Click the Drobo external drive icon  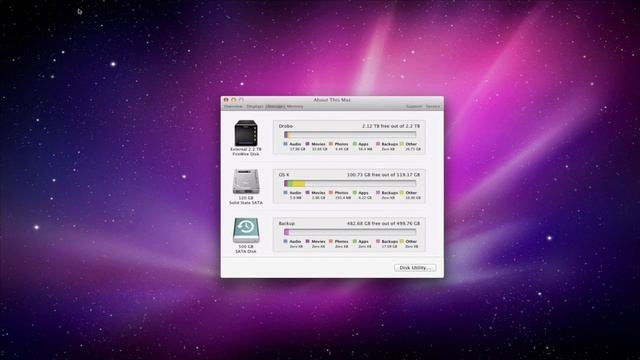246,133
